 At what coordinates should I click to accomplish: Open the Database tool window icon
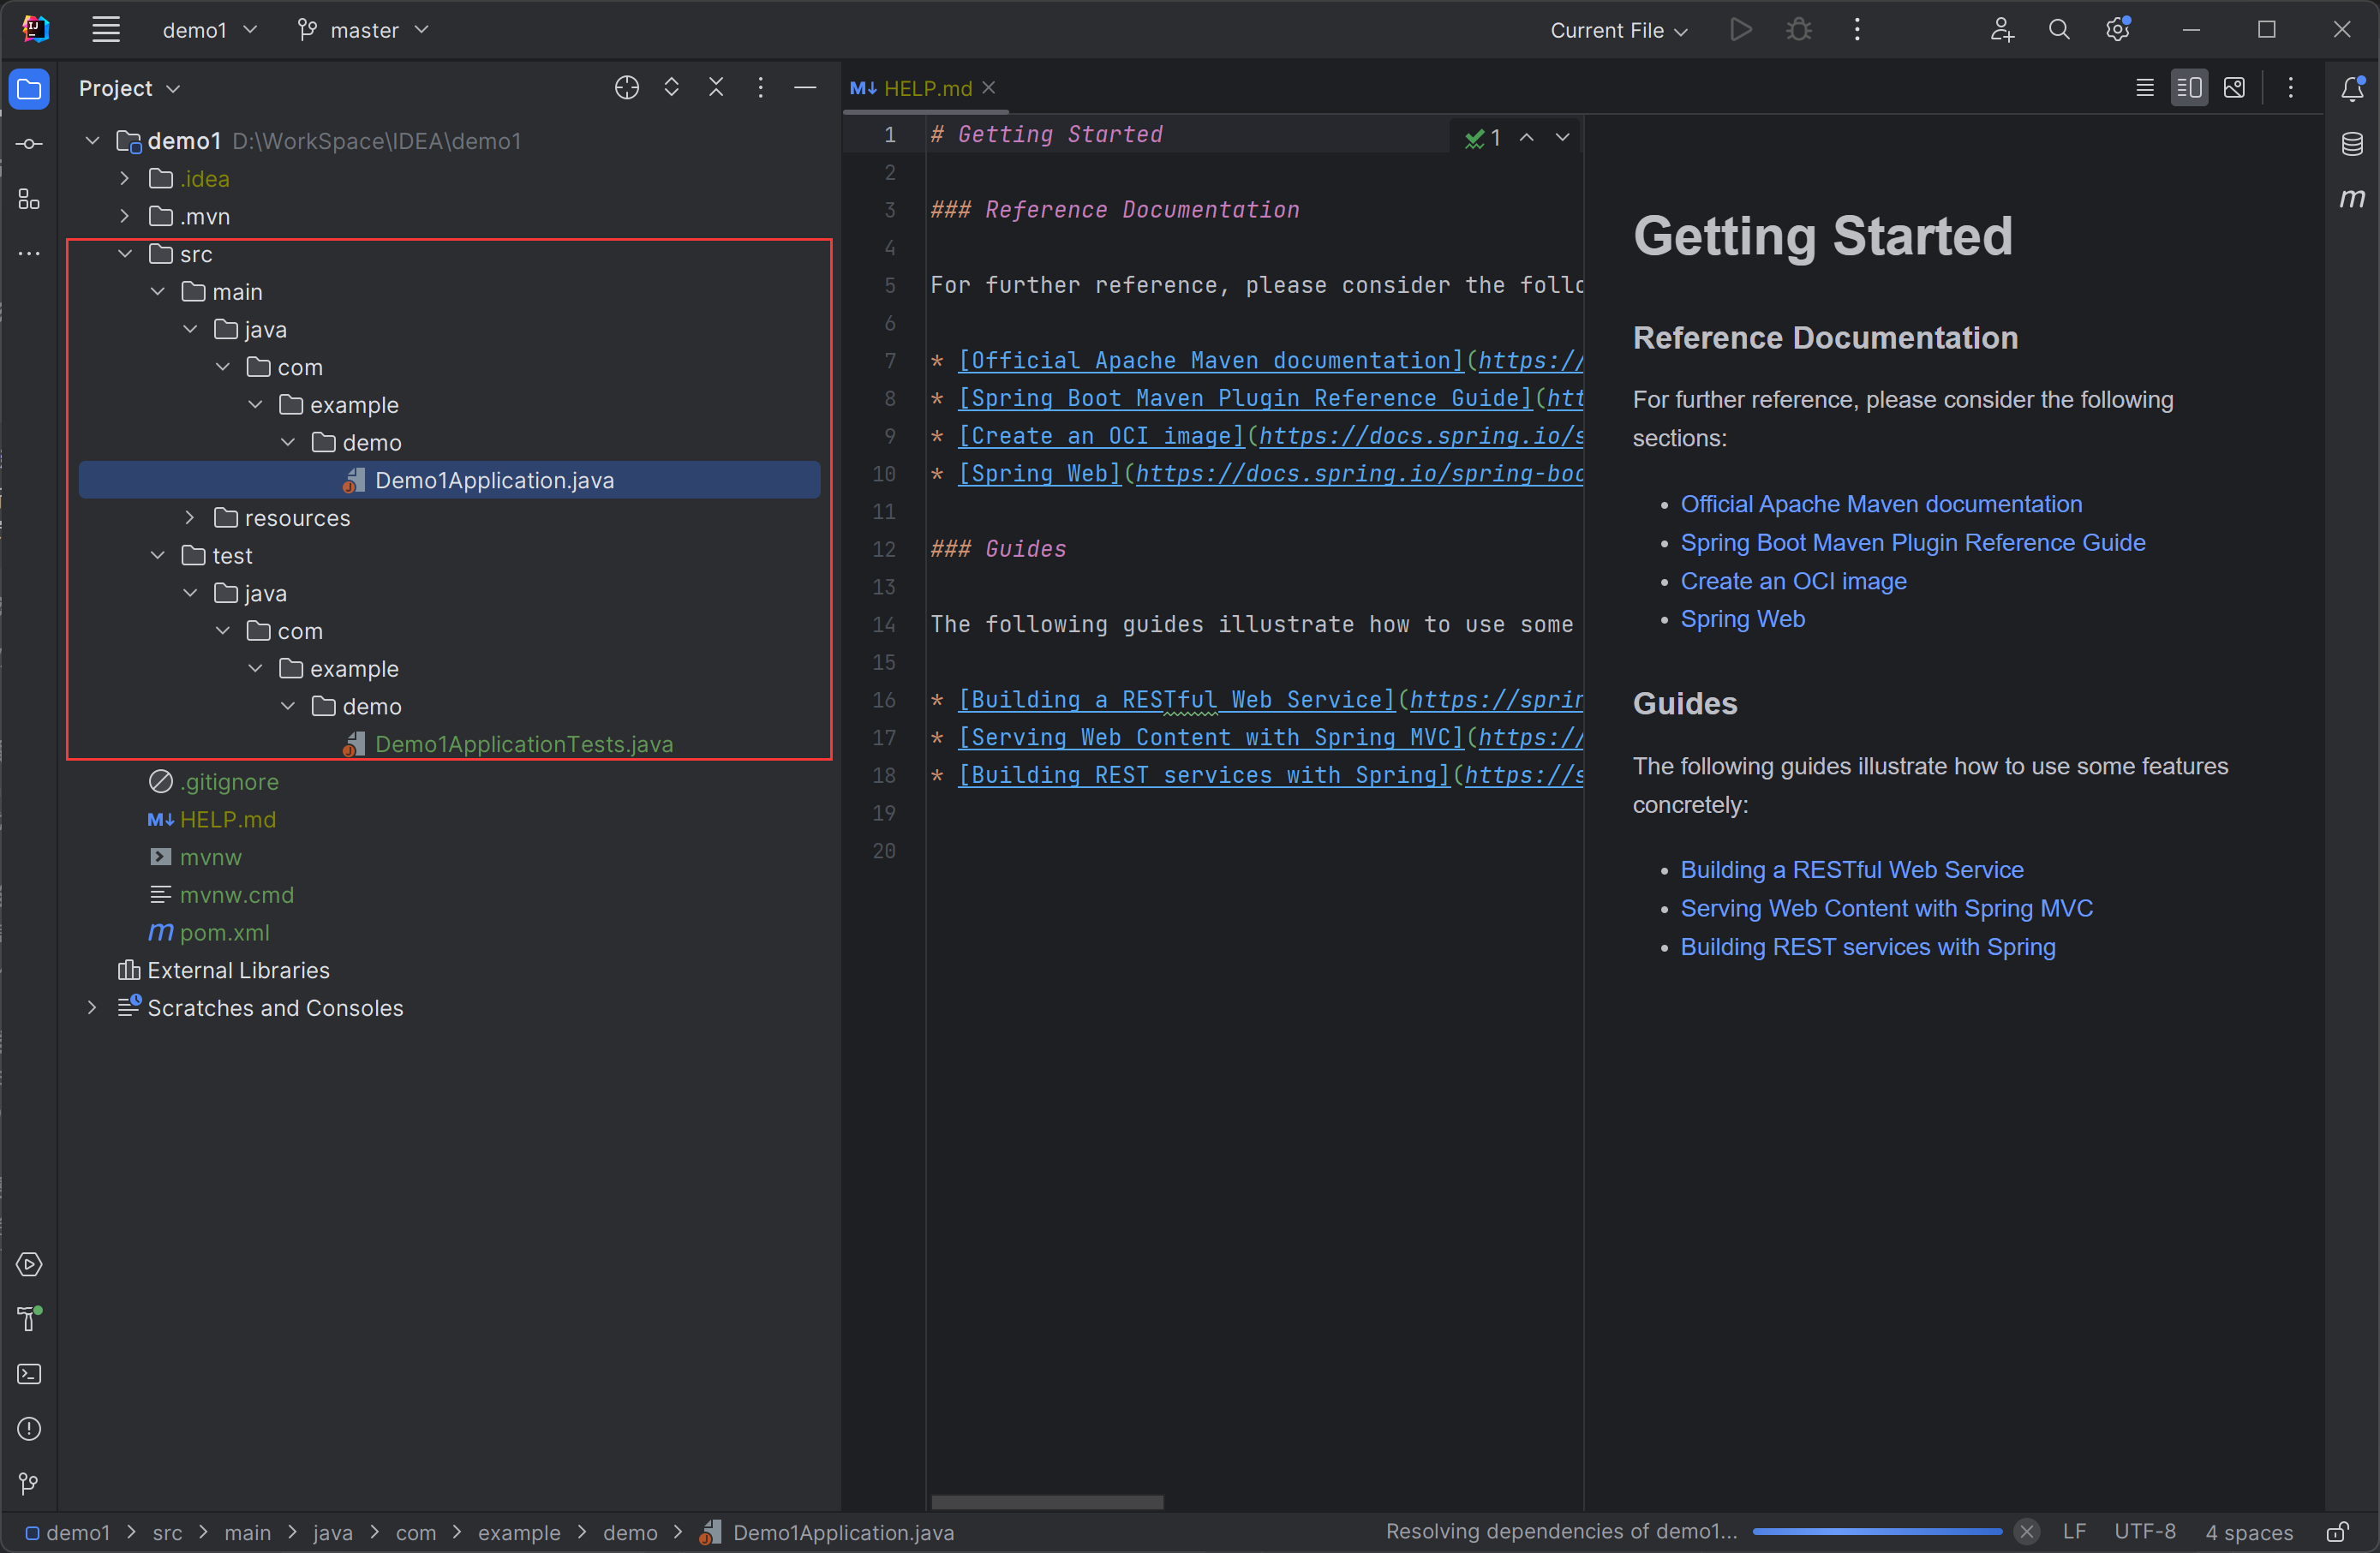(2352, 144)
